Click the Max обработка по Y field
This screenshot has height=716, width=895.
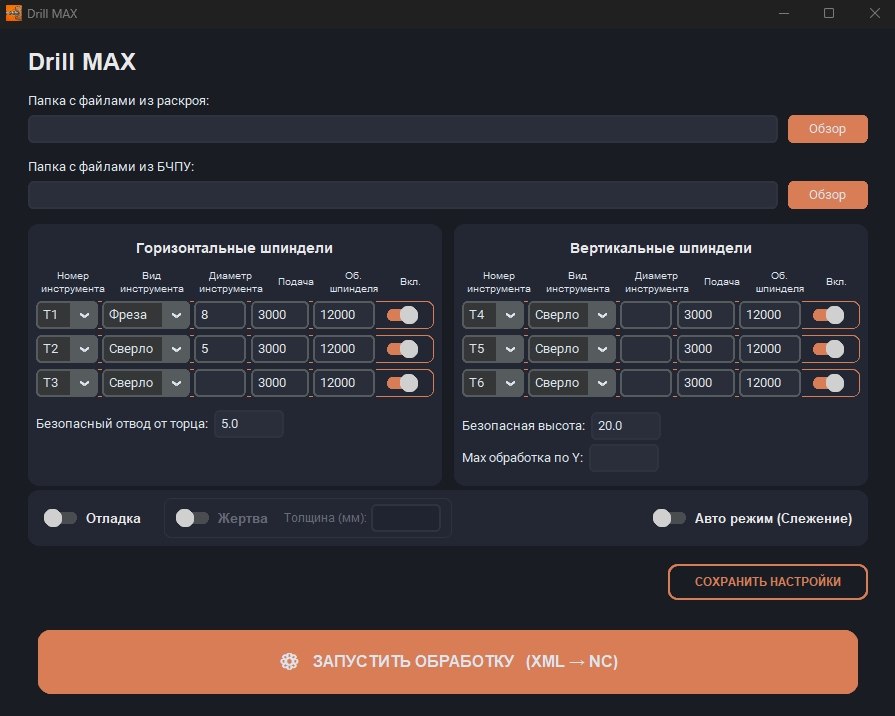[x=624, y=458]
